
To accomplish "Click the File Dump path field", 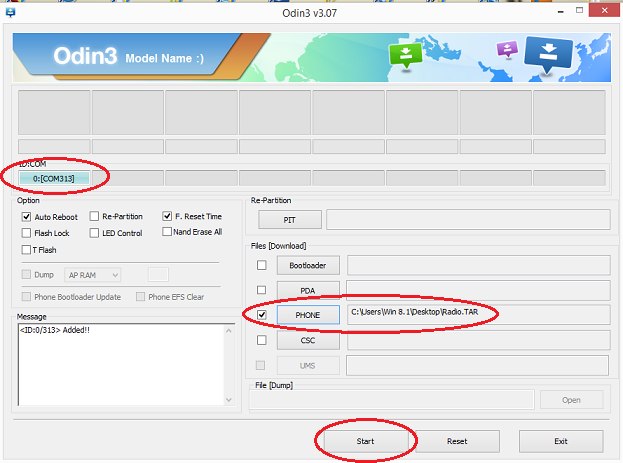I will click(391, 400).
